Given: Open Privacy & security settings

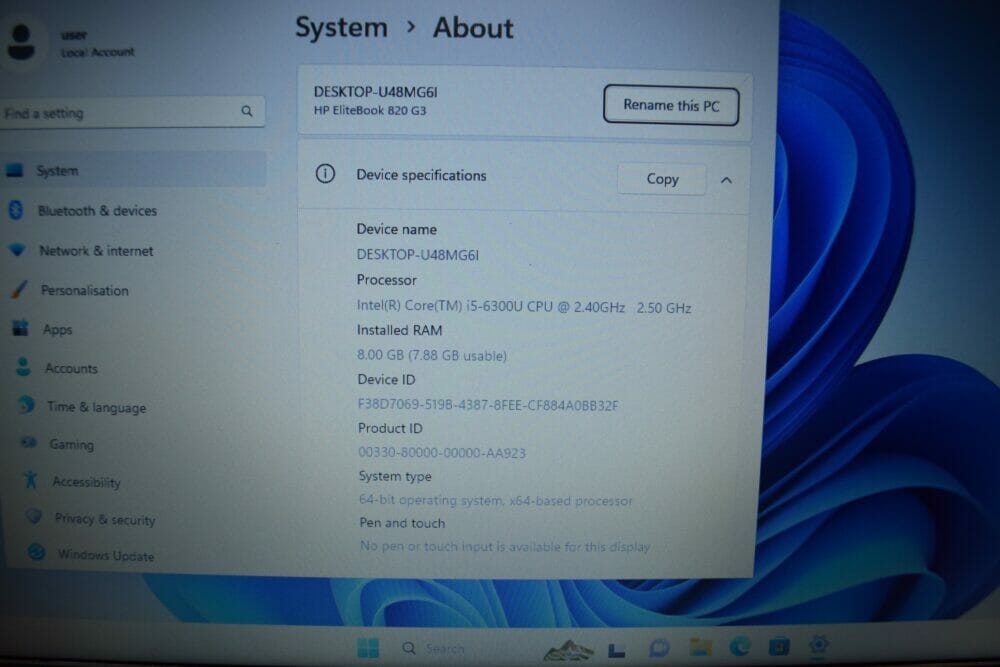Looking at the screenshot, I should [105, 520].
